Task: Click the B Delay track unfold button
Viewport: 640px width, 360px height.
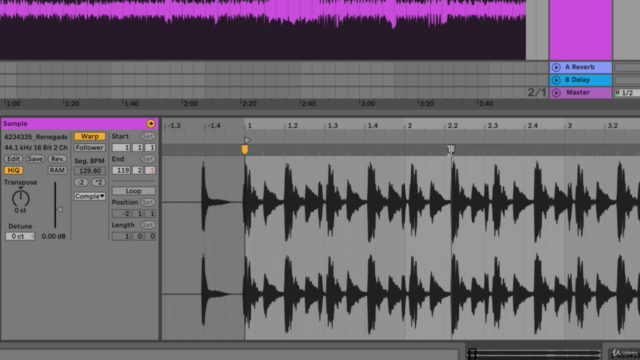Action: click(556, 80)
